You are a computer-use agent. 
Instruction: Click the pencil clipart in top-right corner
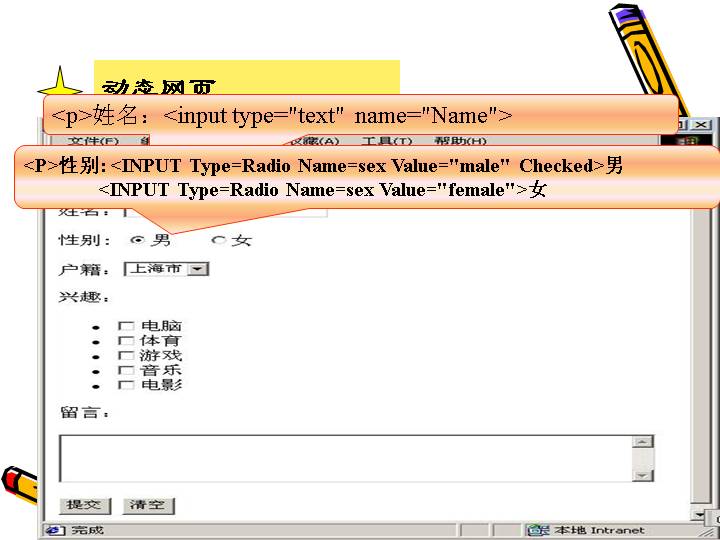649,55
